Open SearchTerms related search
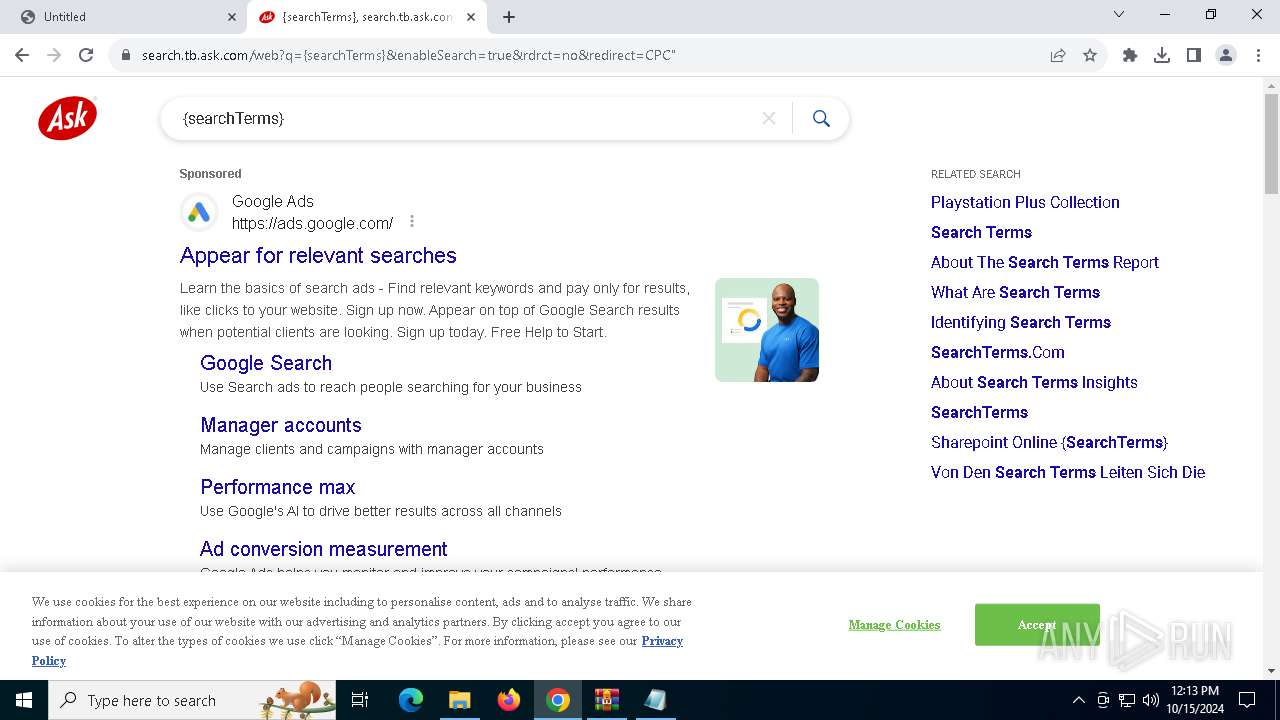 979,412
